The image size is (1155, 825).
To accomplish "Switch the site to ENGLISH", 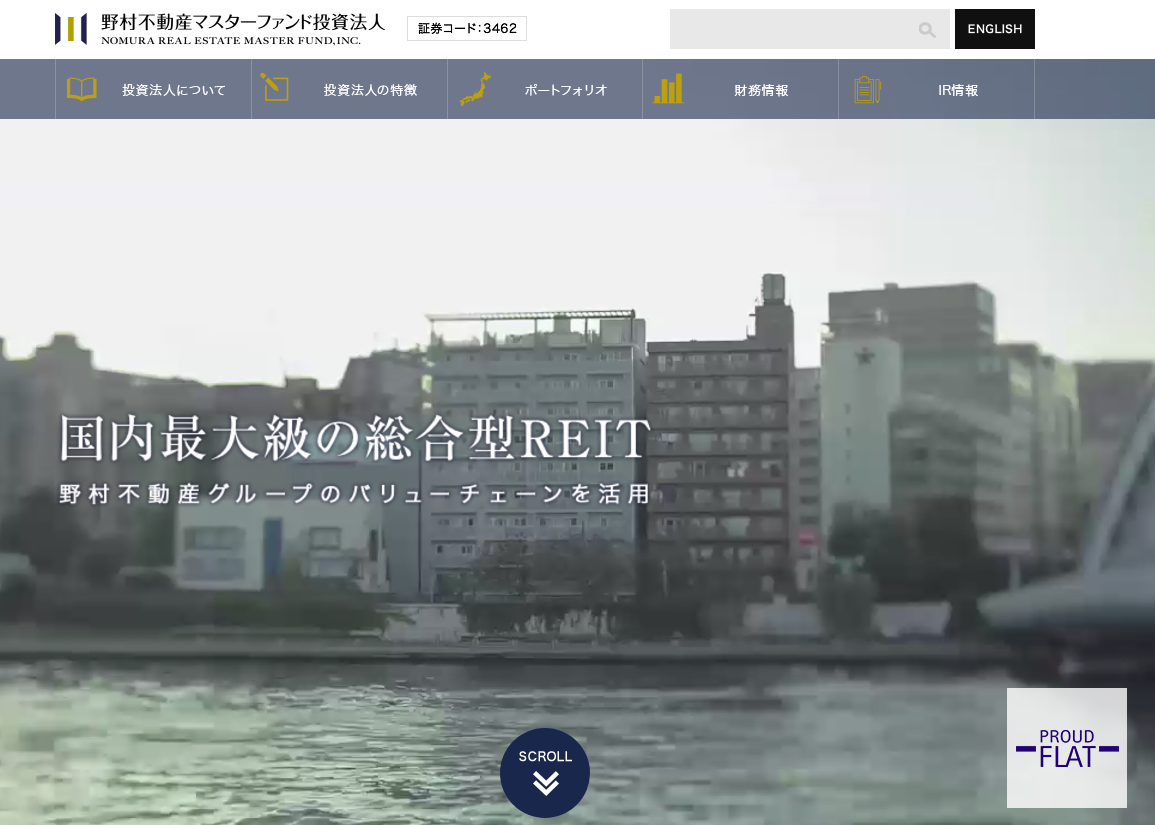I will pos(994,28).
